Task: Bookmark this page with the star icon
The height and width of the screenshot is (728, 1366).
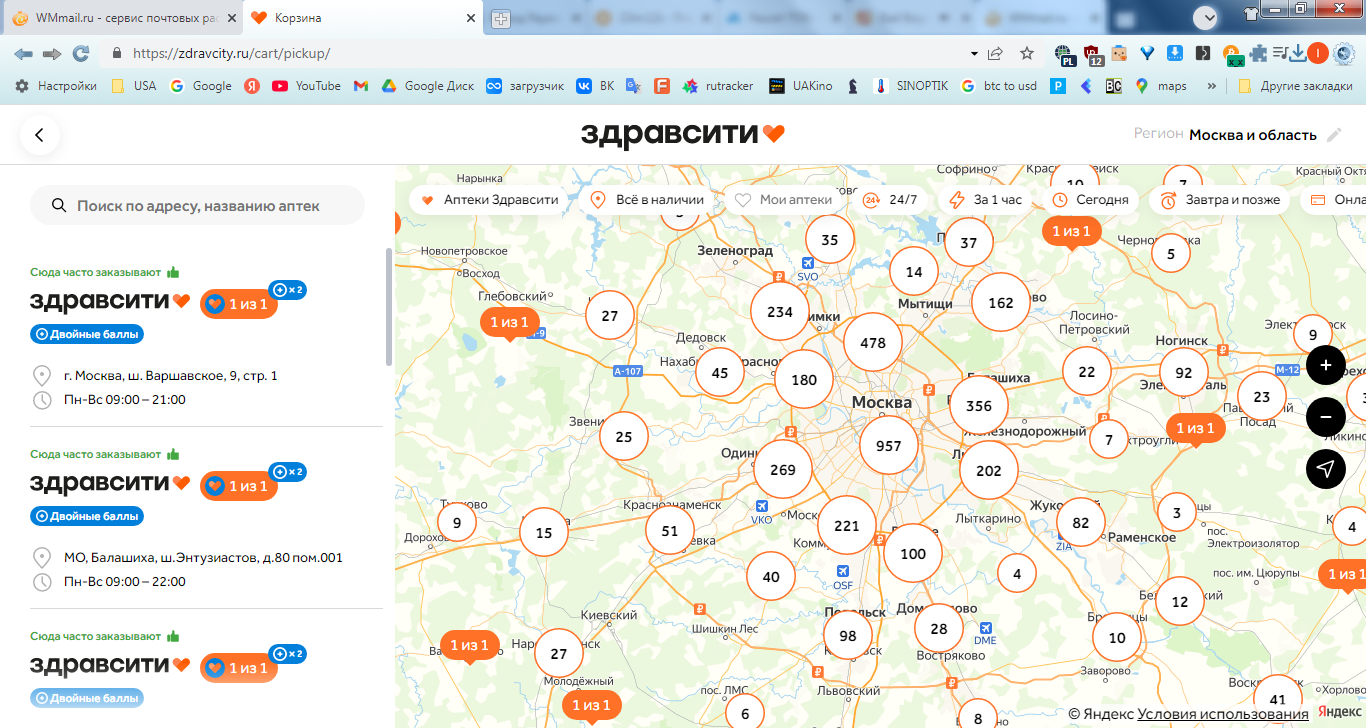Action: point(1027,53)
